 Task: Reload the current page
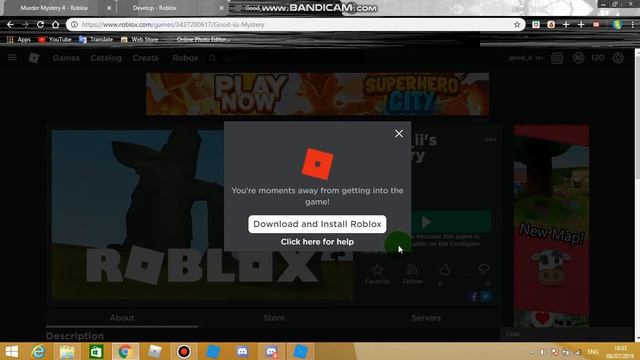[40, 24]
